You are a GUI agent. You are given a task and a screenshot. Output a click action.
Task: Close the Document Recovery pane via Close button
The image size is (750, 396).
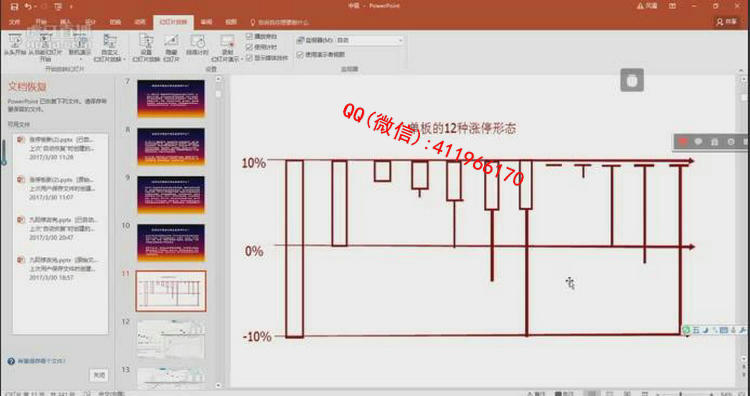click(99, 375)
